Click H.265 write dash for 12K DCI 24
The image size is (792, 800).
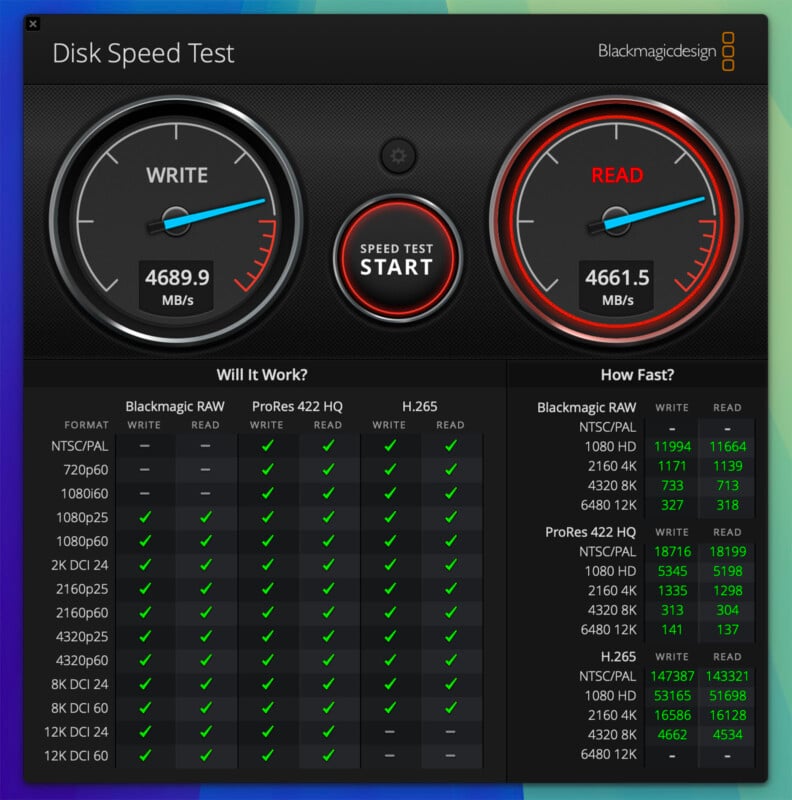(389, 732)
